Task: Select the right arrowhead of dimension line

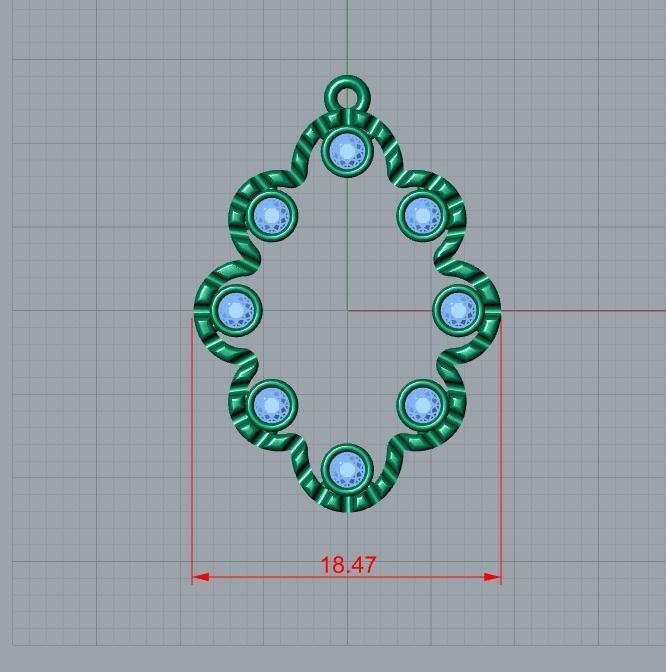Action: pyautogui.click(x=492, y=577)
